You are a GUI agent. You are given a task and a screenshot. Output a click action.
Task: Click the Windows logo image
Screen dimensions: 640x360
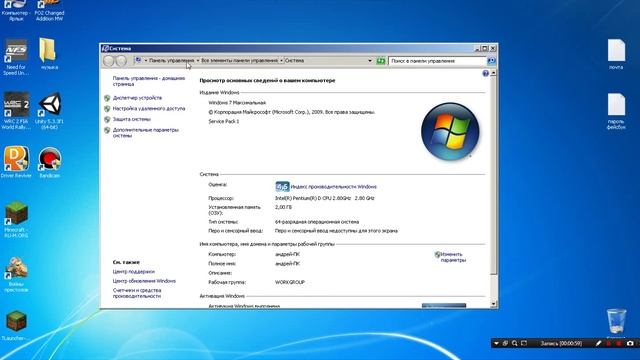(450, 131)
